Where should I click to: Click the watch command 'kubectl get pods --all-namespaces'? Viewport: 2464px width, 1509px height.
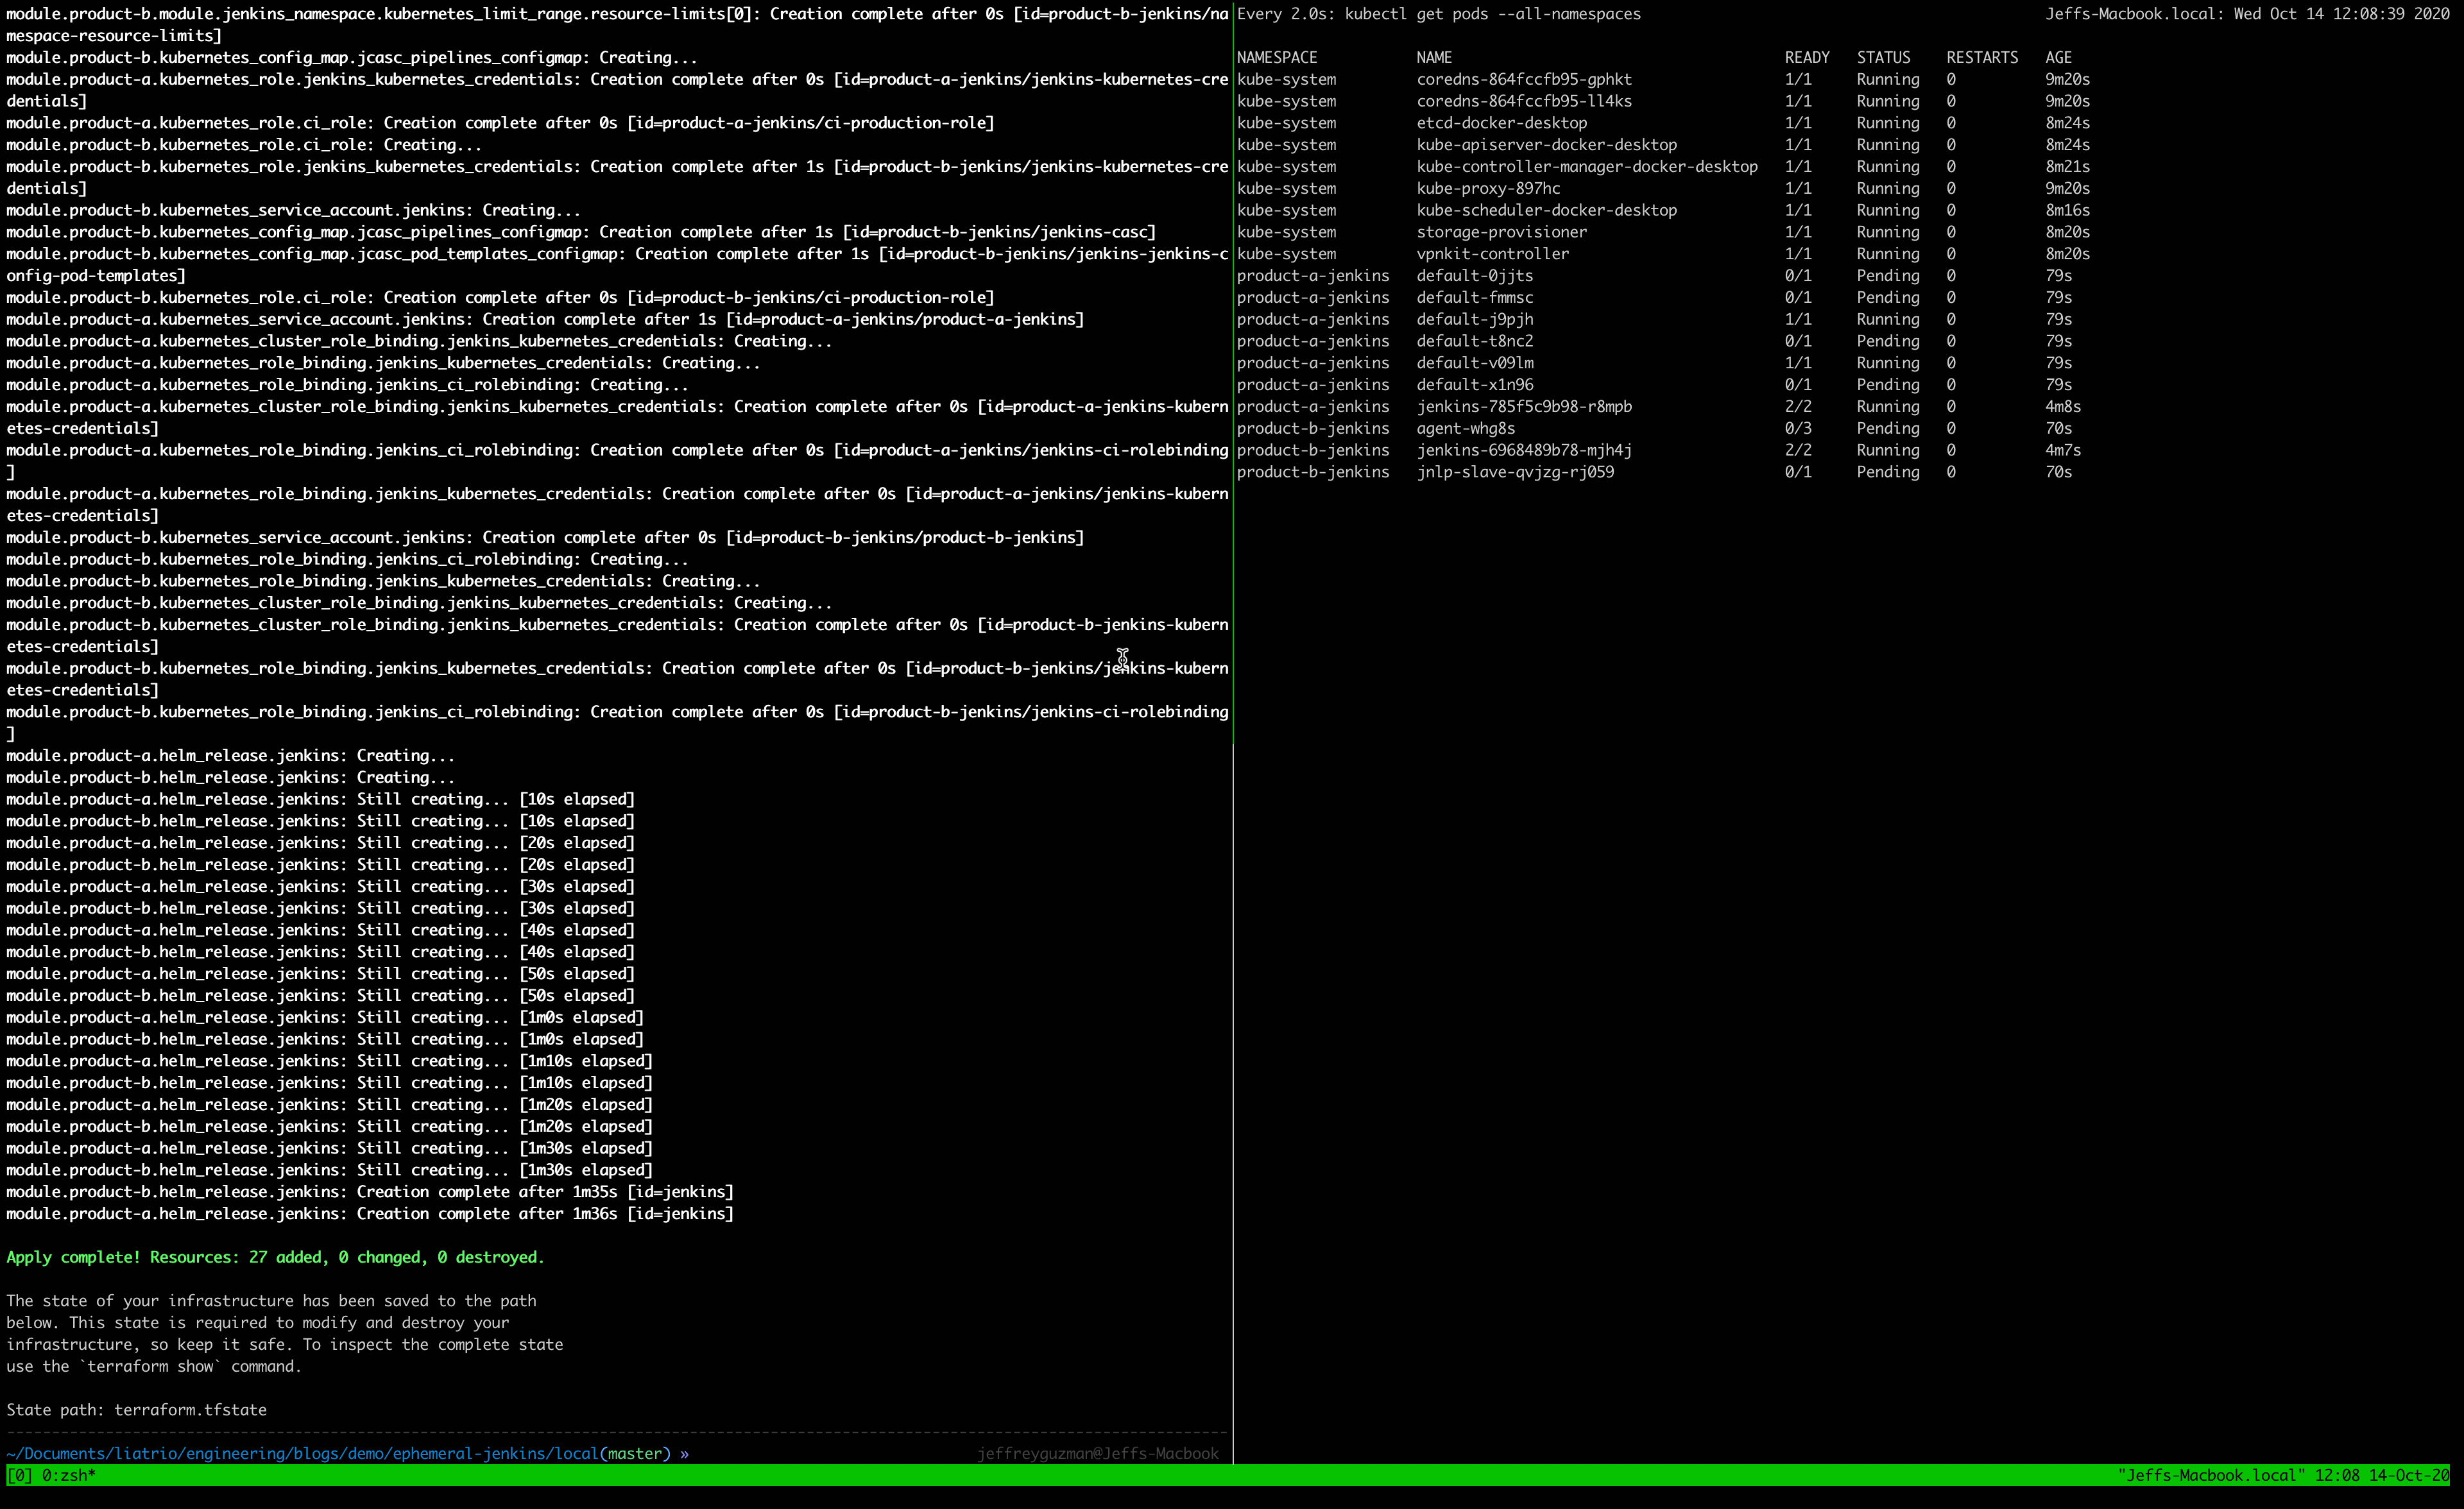(x=1492, y=14)
